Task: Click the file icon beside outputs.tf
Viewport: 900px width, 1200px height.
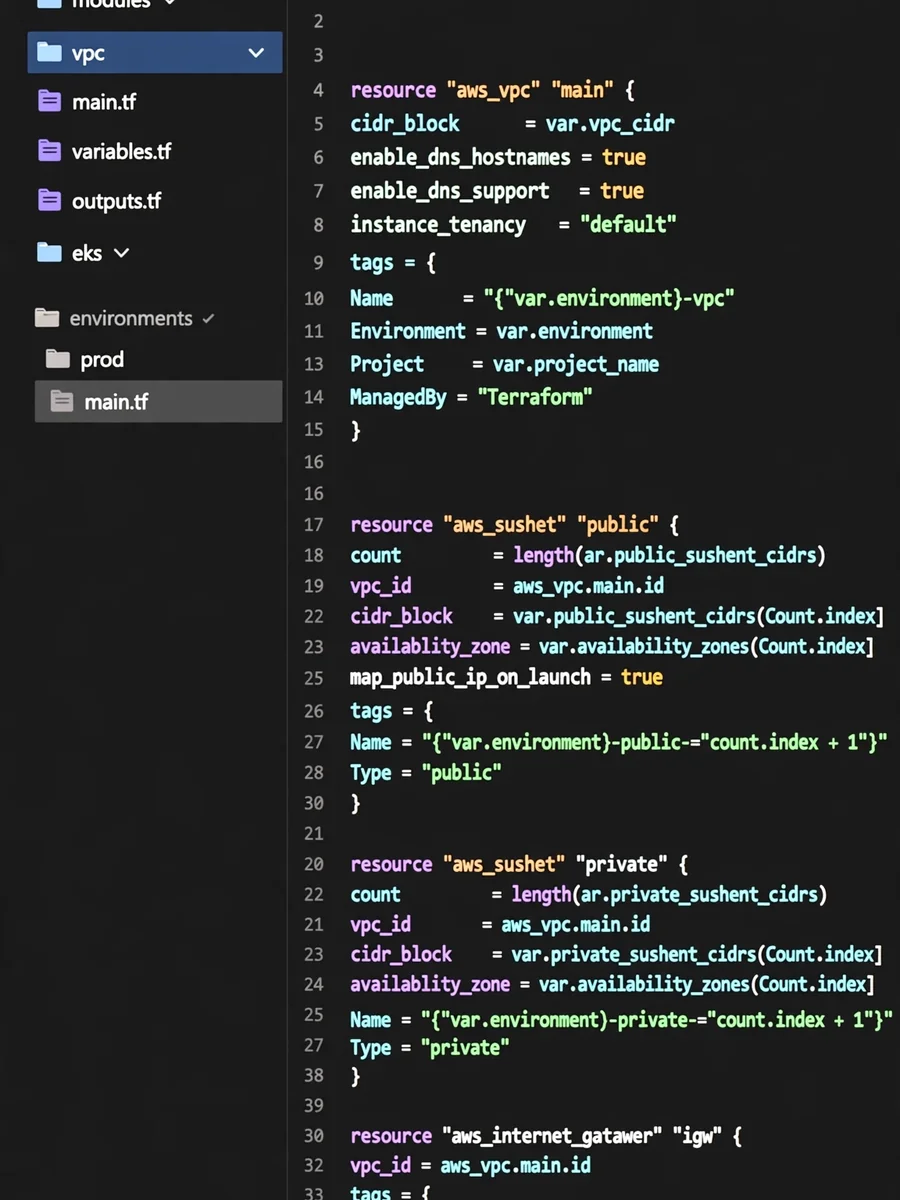Action: point(50,200)
